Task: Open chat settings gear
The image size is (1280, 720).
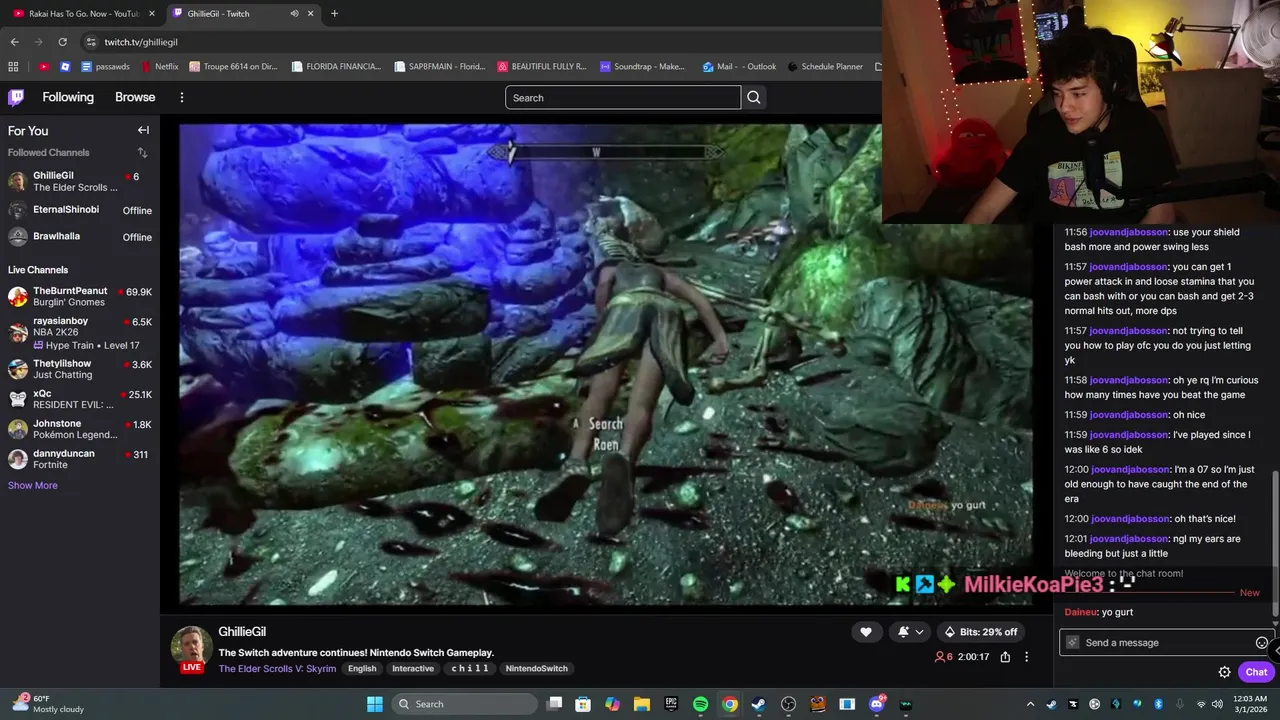Action: coord(1224,672)
